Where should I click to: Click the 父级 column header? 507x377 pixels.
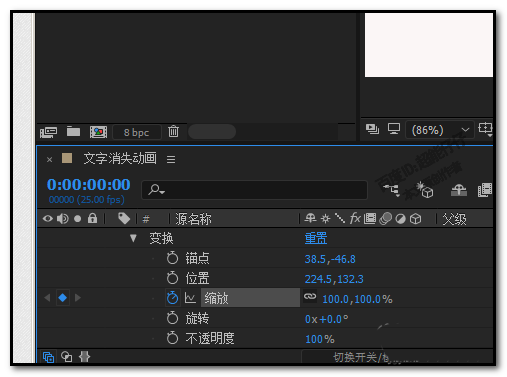(x=454, y=219)
